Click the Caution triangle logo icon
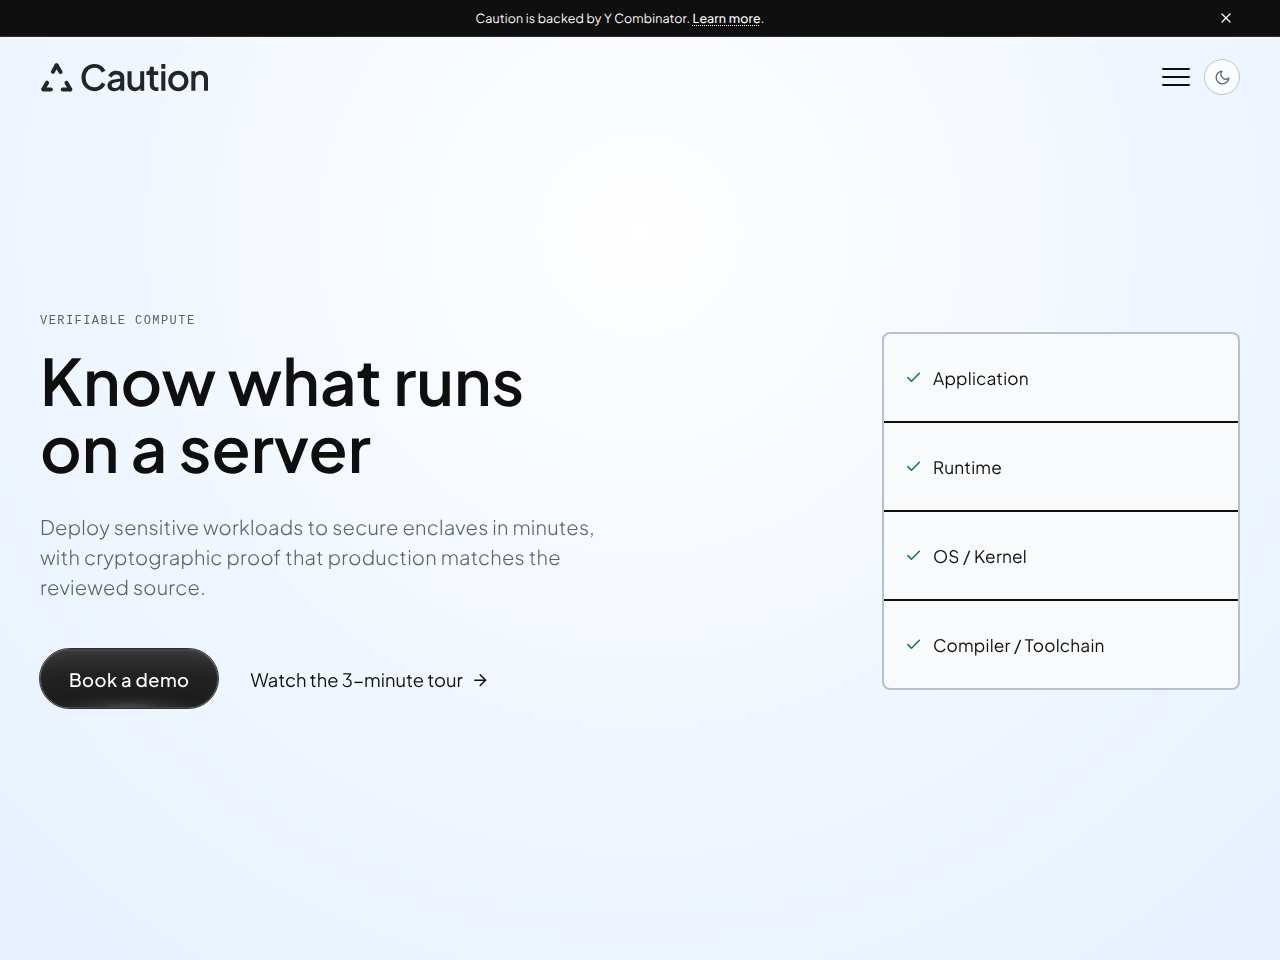The height and width of the screenshot is (960, 1280). click(57, 78)
